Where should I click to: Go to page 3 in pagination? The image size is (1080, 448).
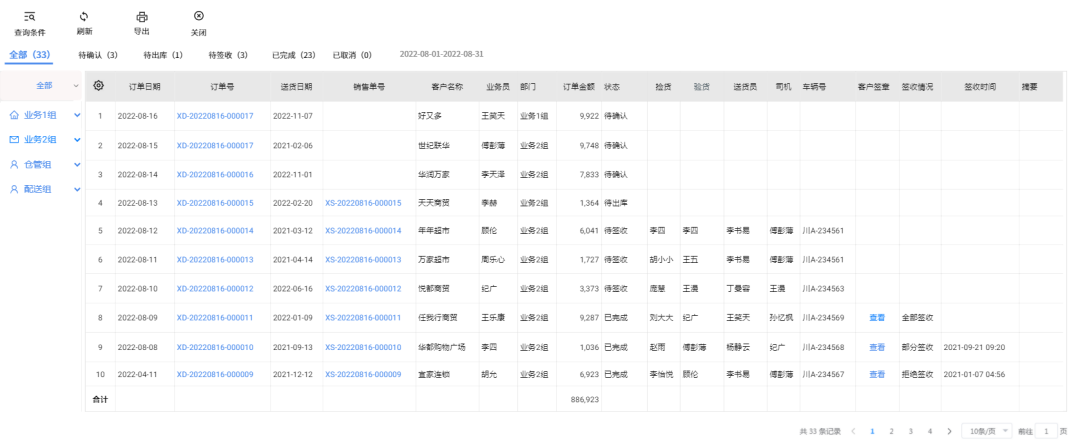[910, 431]
